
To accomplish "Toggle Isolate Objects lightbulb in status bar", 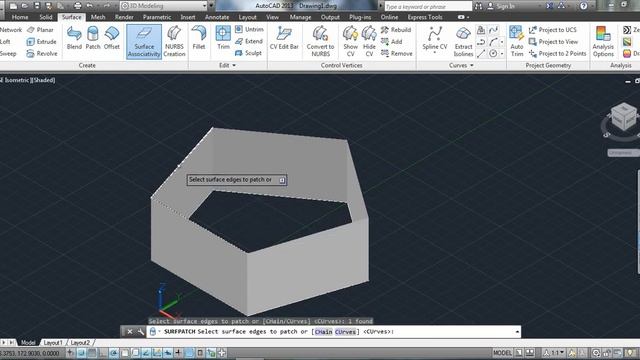I will [x=631, y=353].
